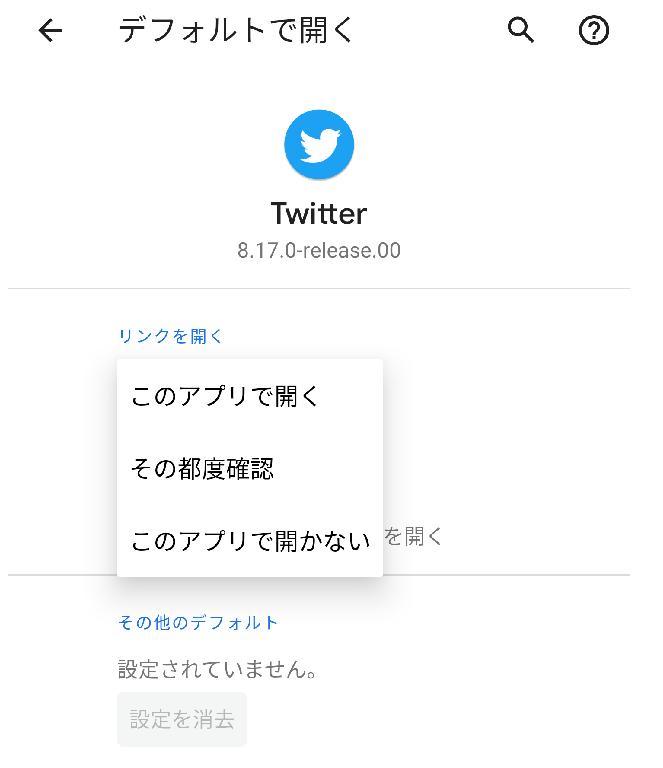Click the リンクを開く section header
The height and width of the screenshot is (768, 663).
click(x=170, y=336)
